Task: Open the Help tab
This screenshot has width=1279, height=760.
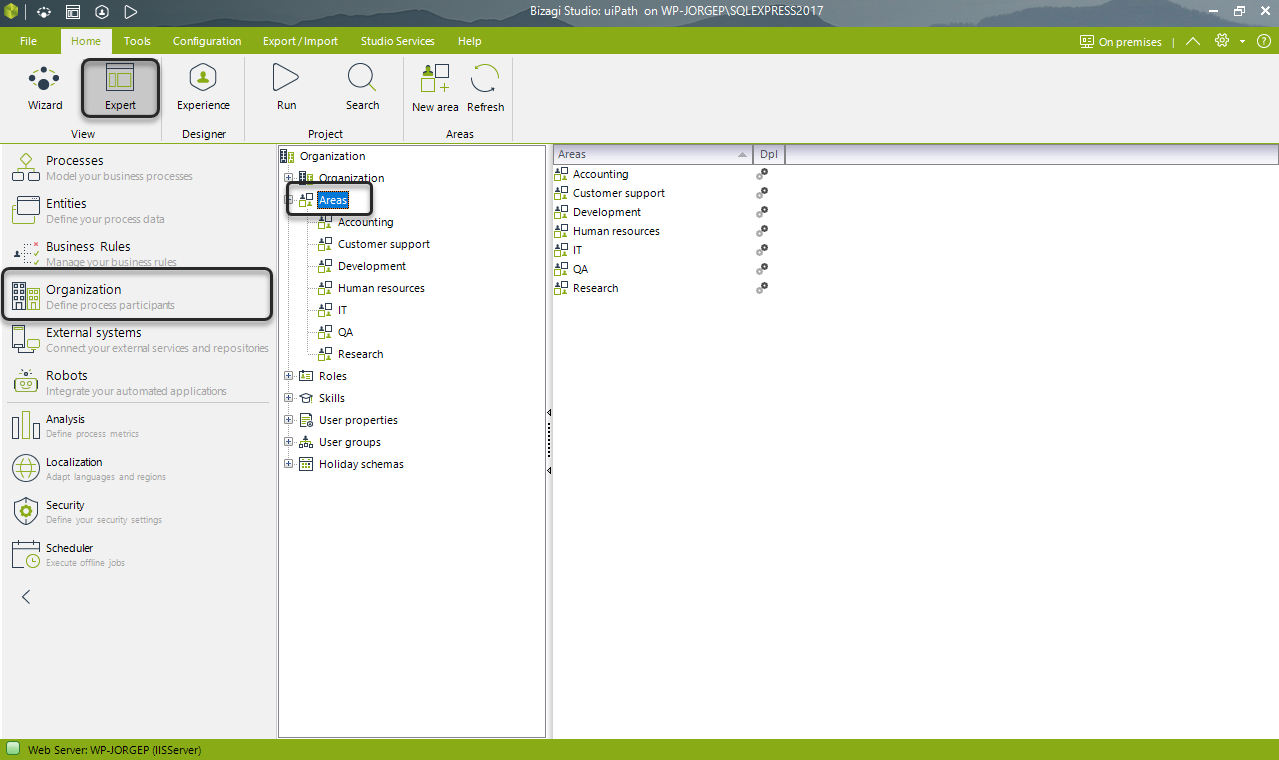Action: (x=469, y=41)
